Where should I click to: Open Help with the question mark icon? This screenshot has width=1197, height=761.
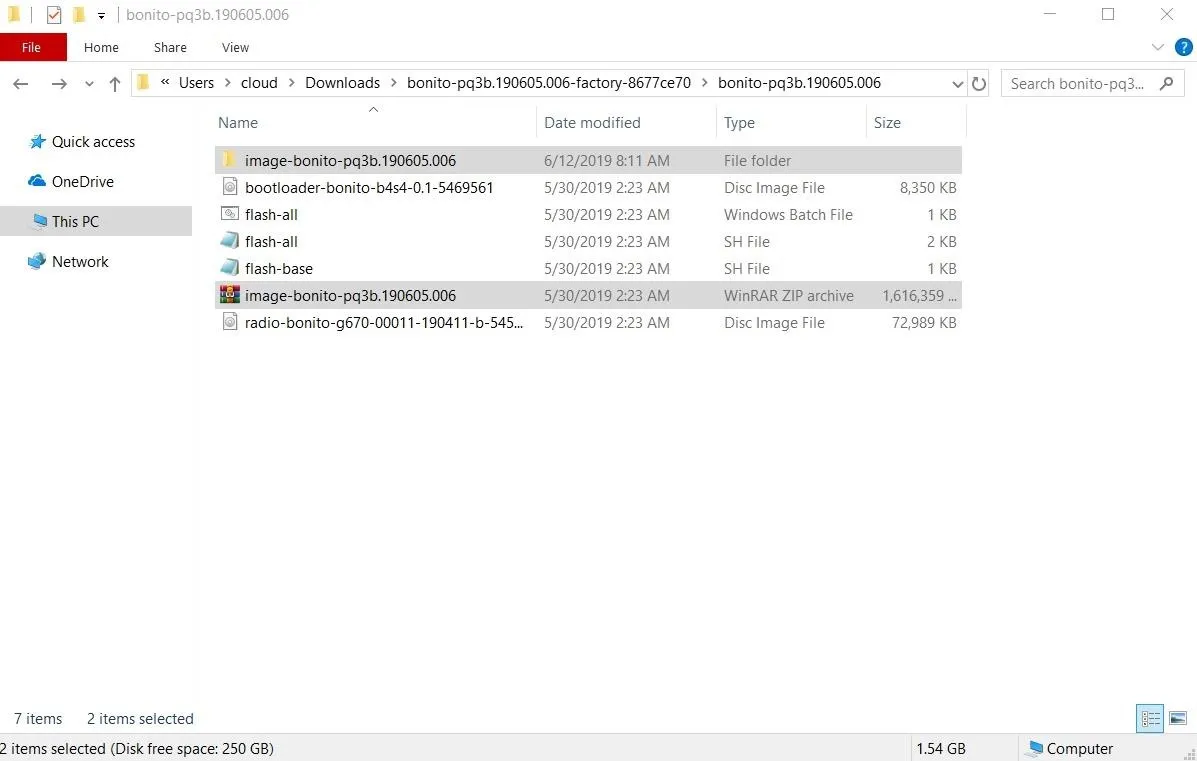click(1183, 47)
